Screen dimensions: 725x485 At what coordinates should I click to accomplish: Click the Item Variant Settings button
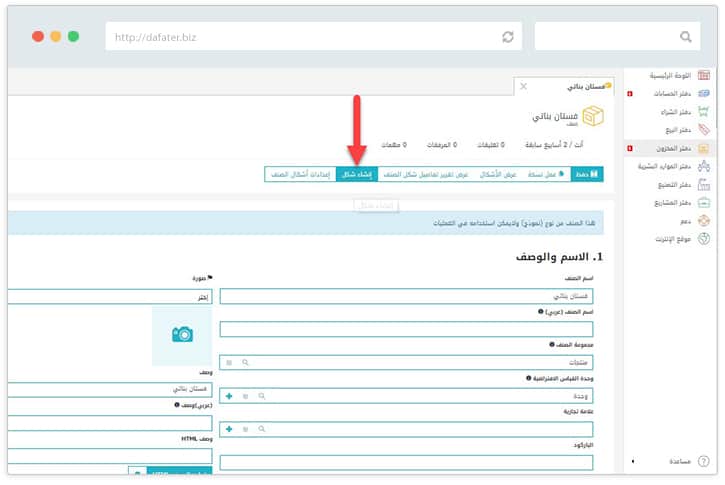pos(299,174)
